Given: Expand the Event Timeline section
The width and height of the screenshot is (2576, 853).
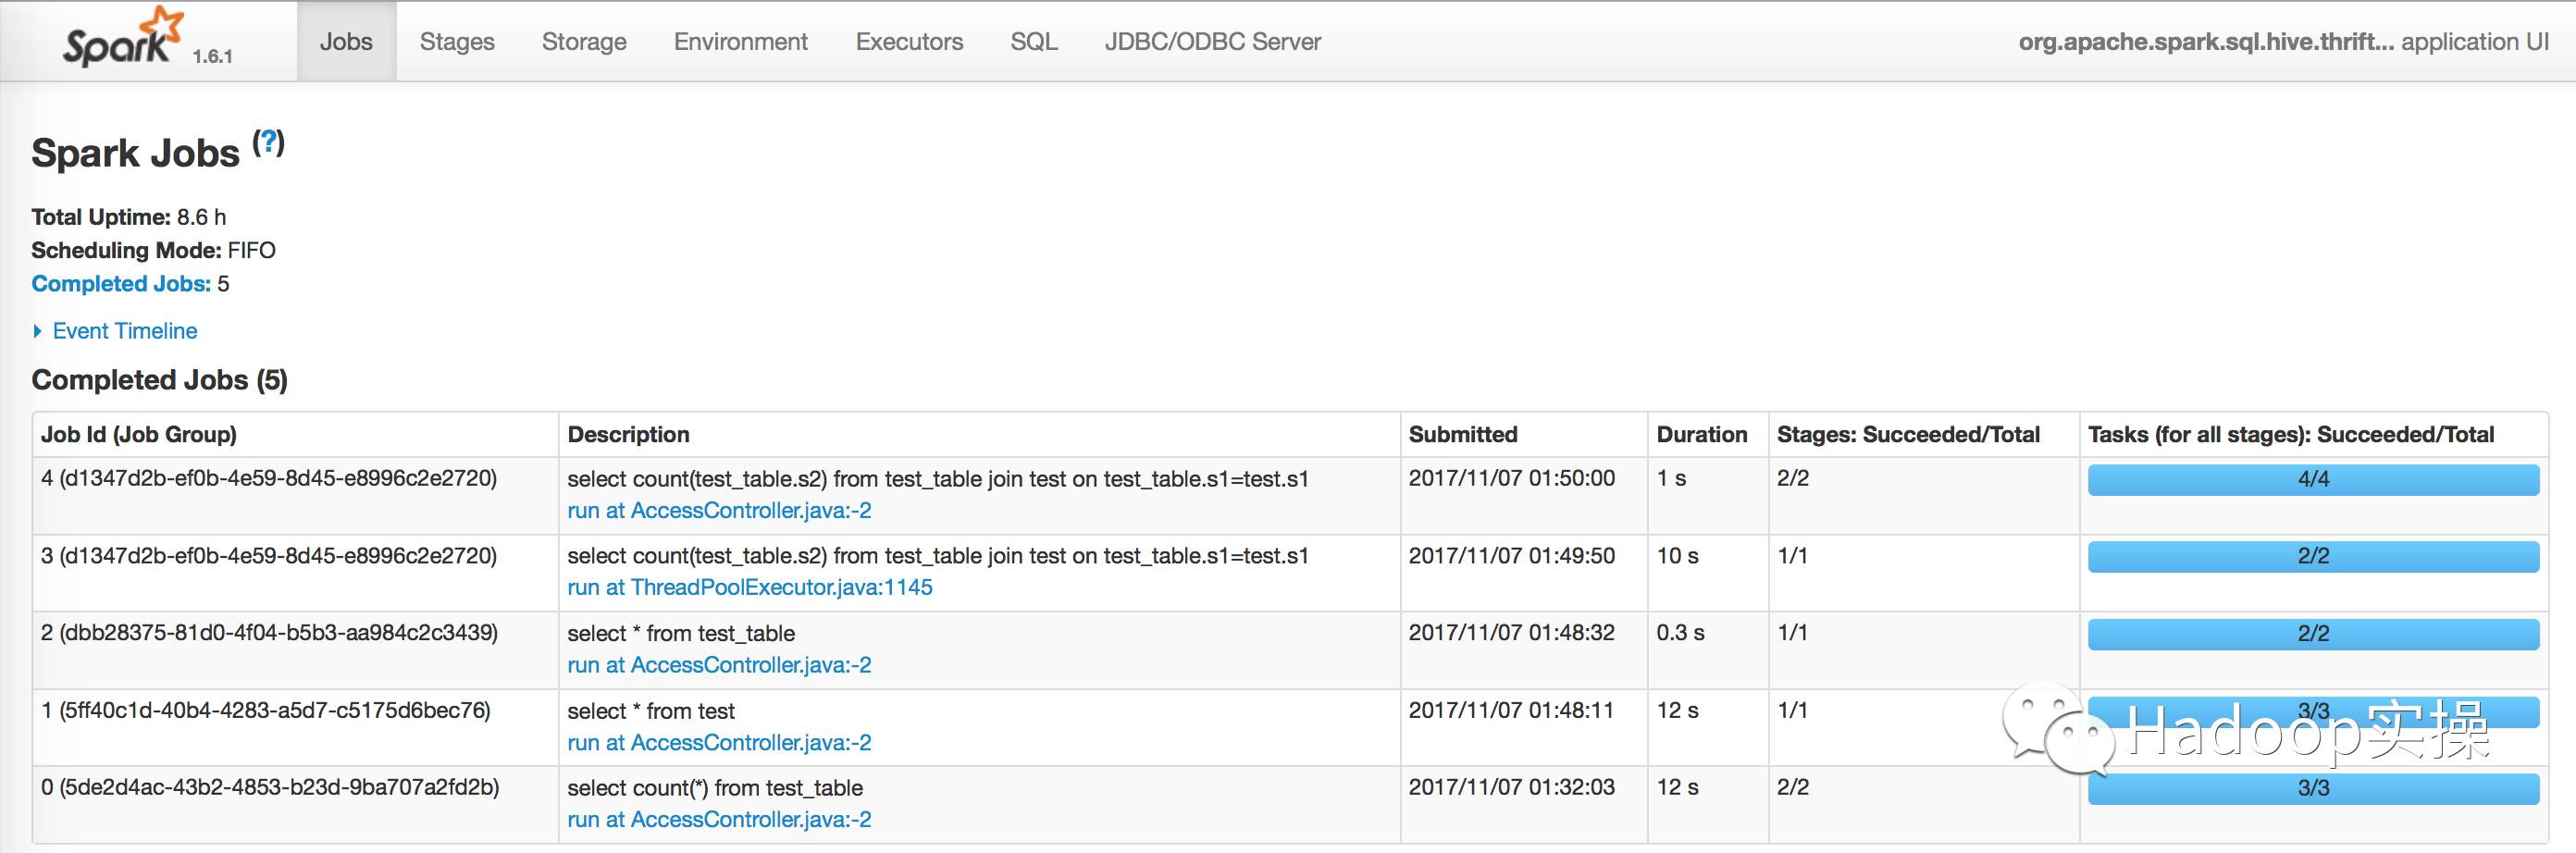Looking at the screenshot, I should click(115, 331).
